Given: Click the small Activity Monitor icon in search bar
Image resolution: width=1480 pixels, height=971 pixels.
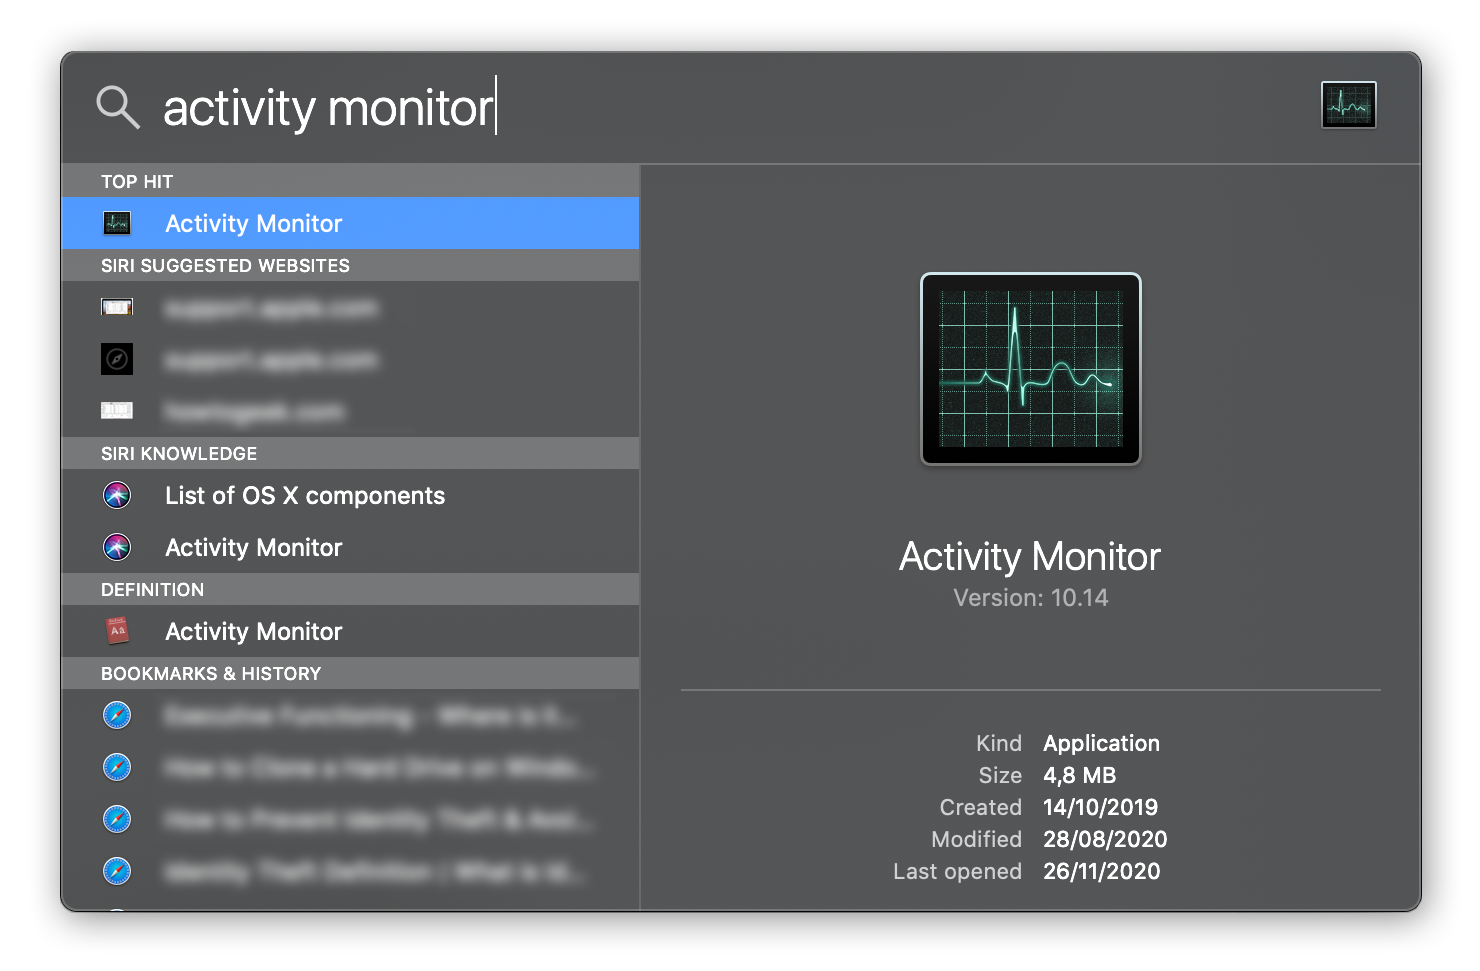Looking at the screenshot, I should click(1347, 105).
